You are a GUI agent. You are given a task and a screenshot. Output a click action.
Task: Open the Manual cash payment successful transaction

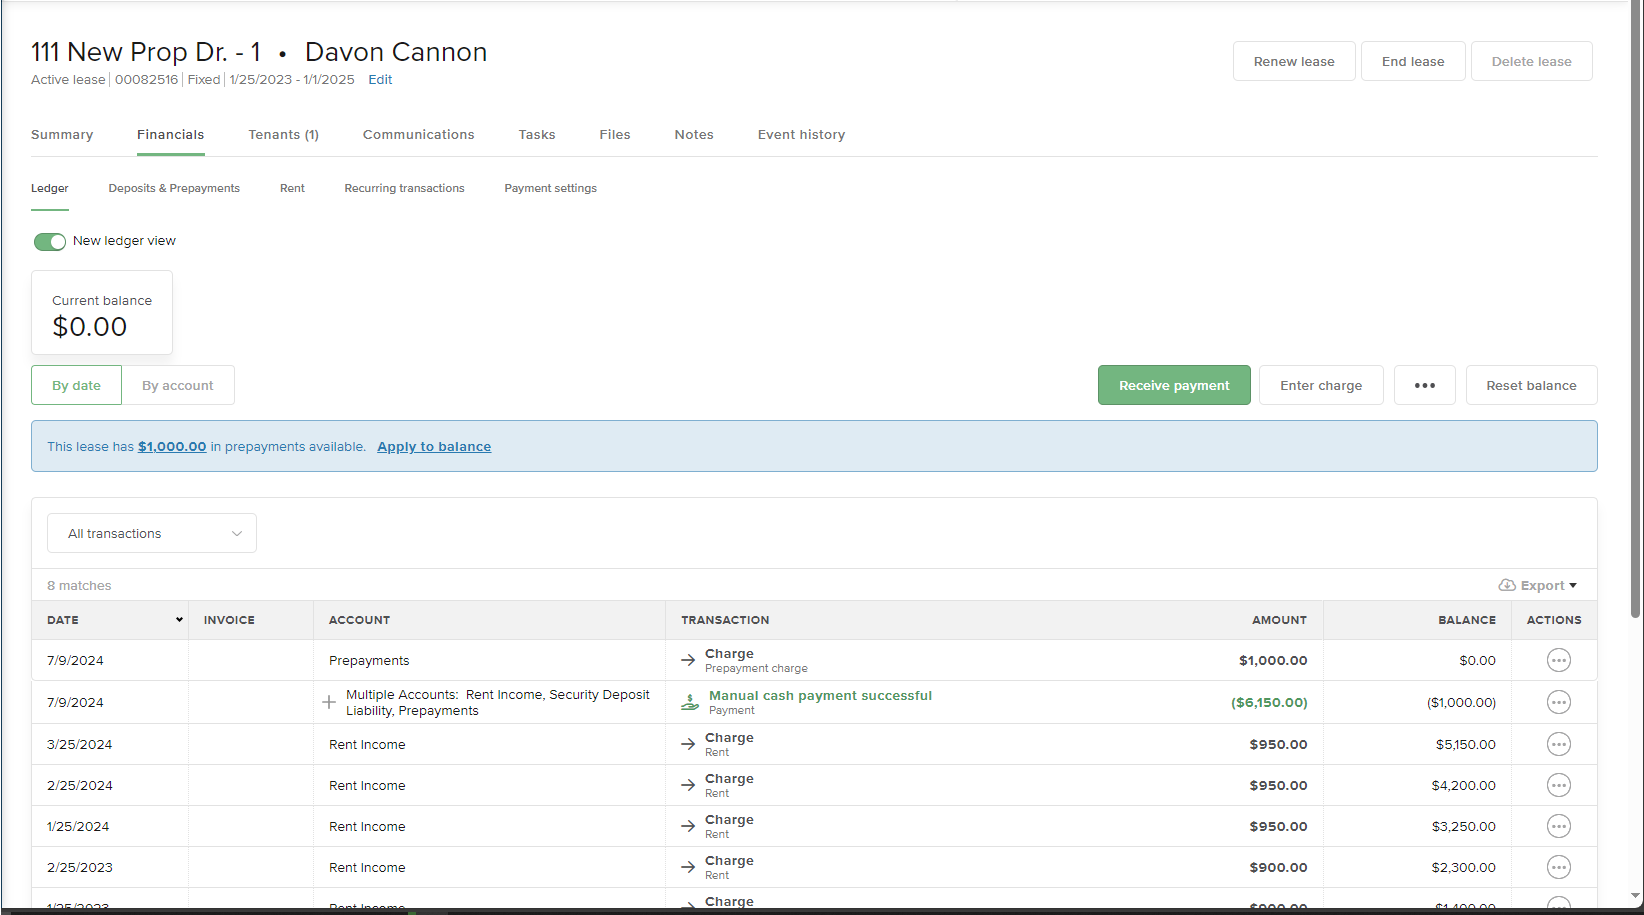820,695
